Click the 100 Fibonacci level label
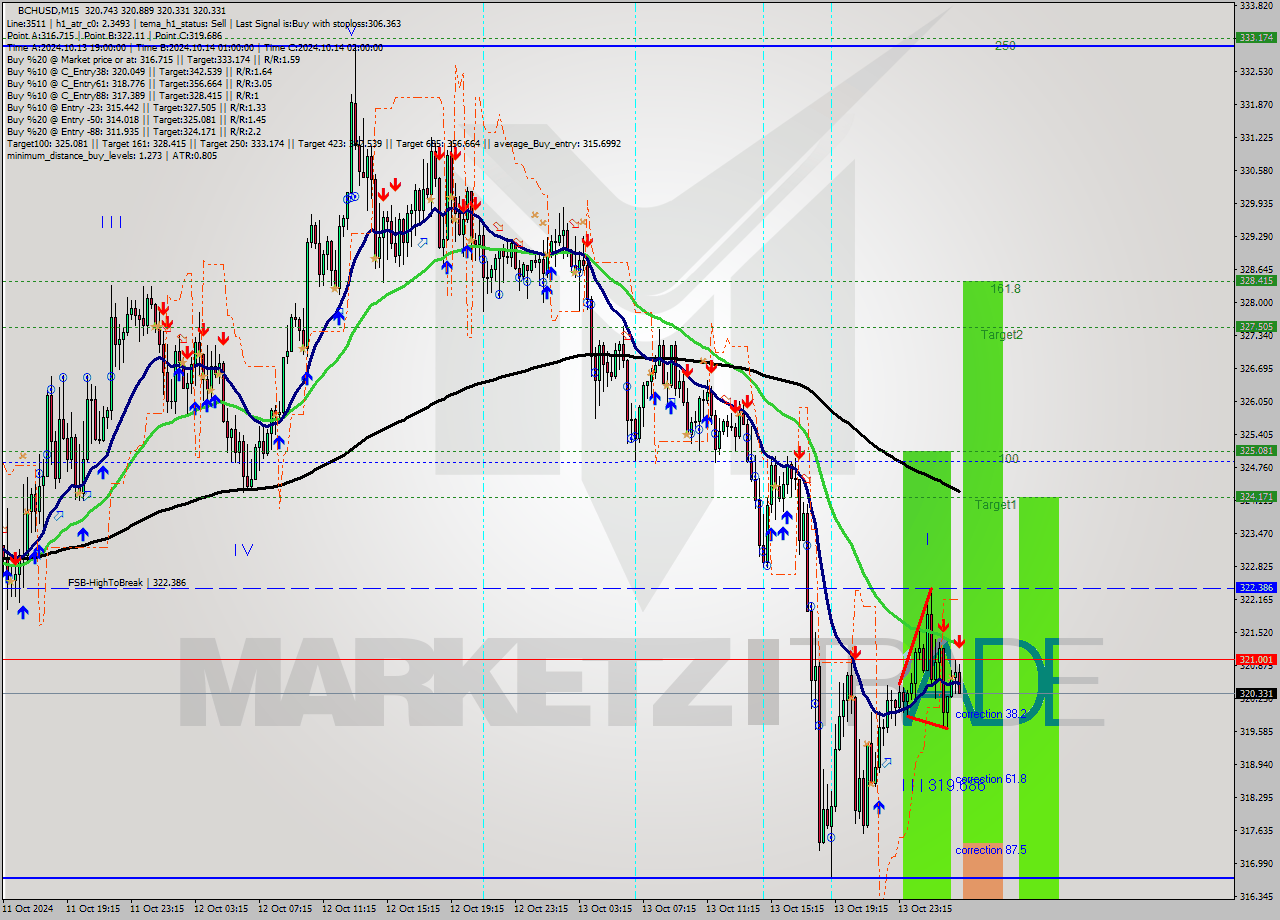This screenshot has width=1280, height=920. click(x=1009, y=459)
